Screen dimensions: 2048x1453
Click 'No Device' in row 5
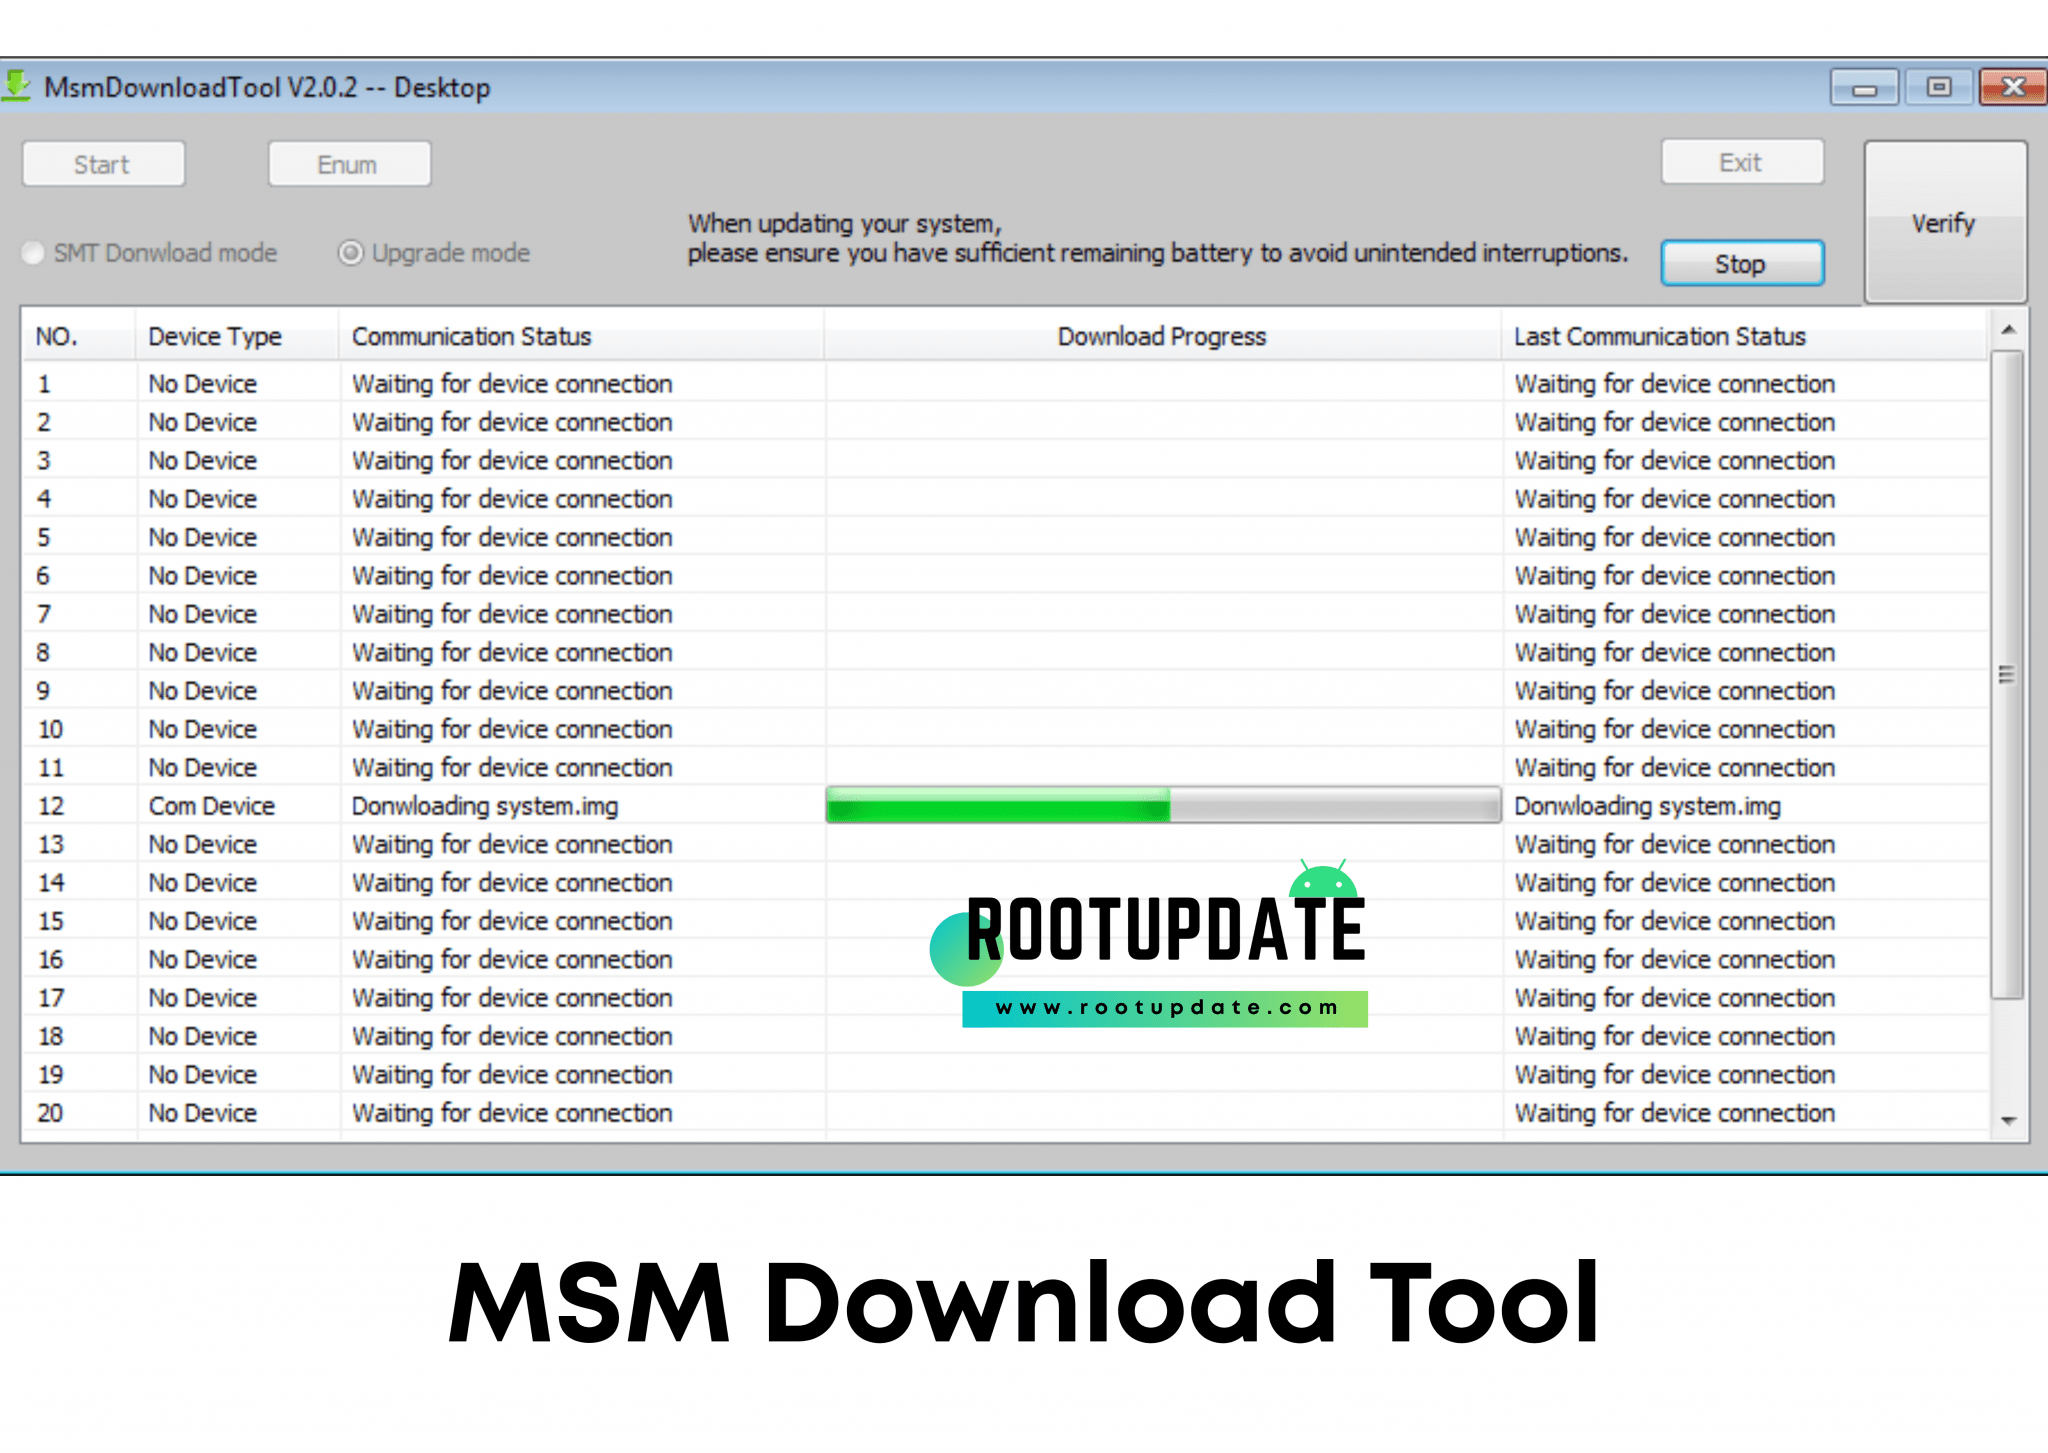(x=203, y=537)
